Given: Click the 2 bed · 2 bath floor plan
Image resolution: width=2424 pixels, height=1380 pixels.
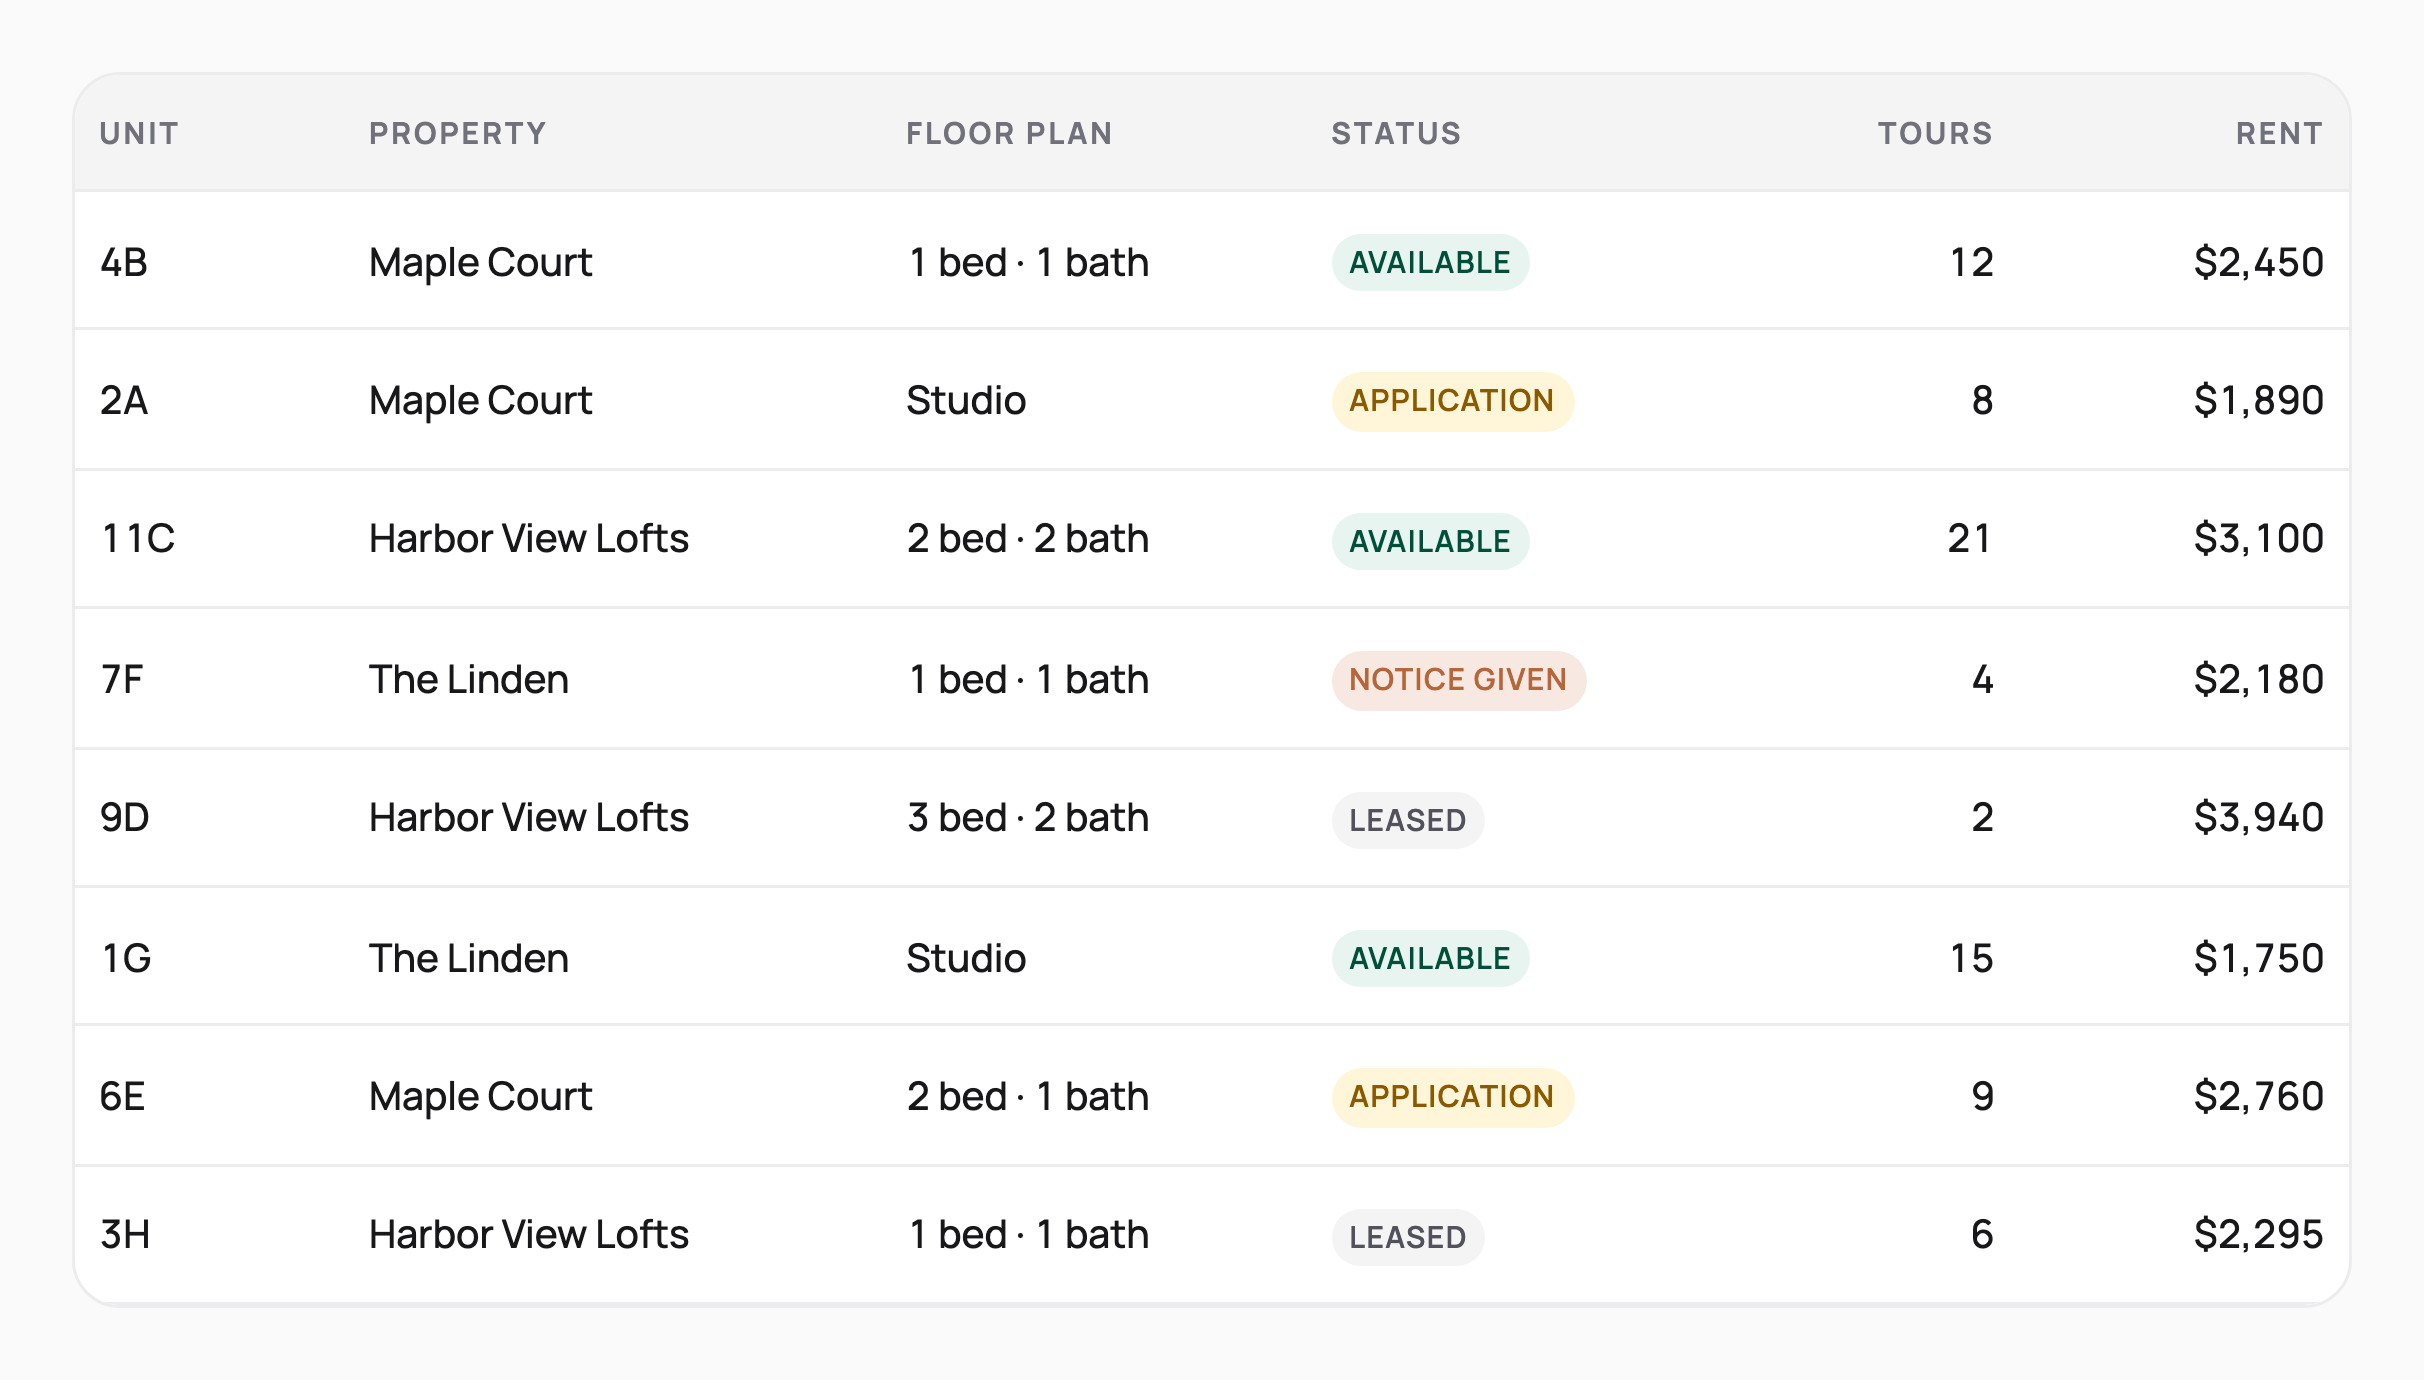Looking at the screenshot, I should [x=1028, y=538].
